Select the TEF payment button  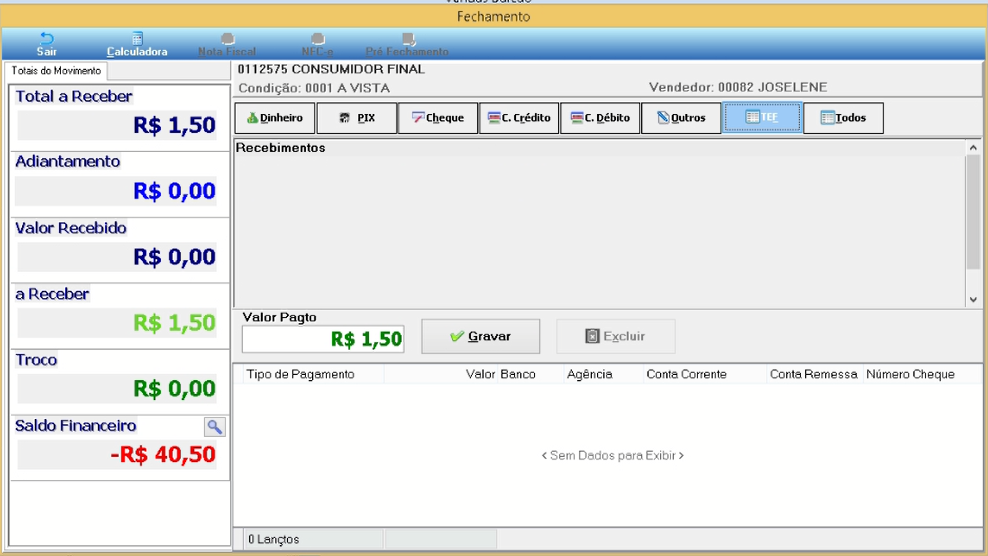[762, 118]
